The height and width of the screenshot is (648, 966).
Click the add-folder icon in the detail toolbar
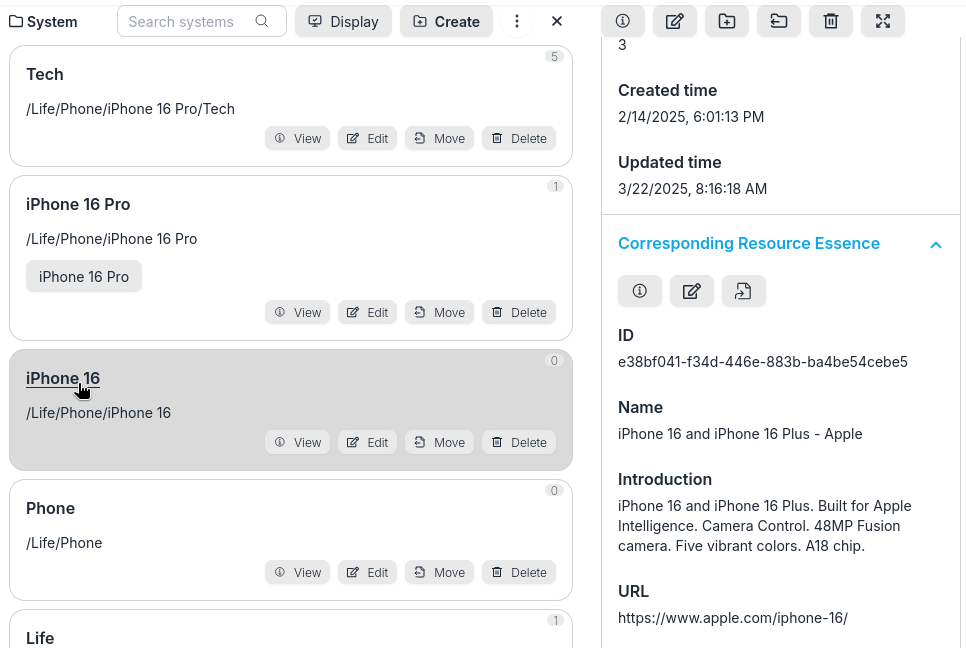(x=727, y=21)
